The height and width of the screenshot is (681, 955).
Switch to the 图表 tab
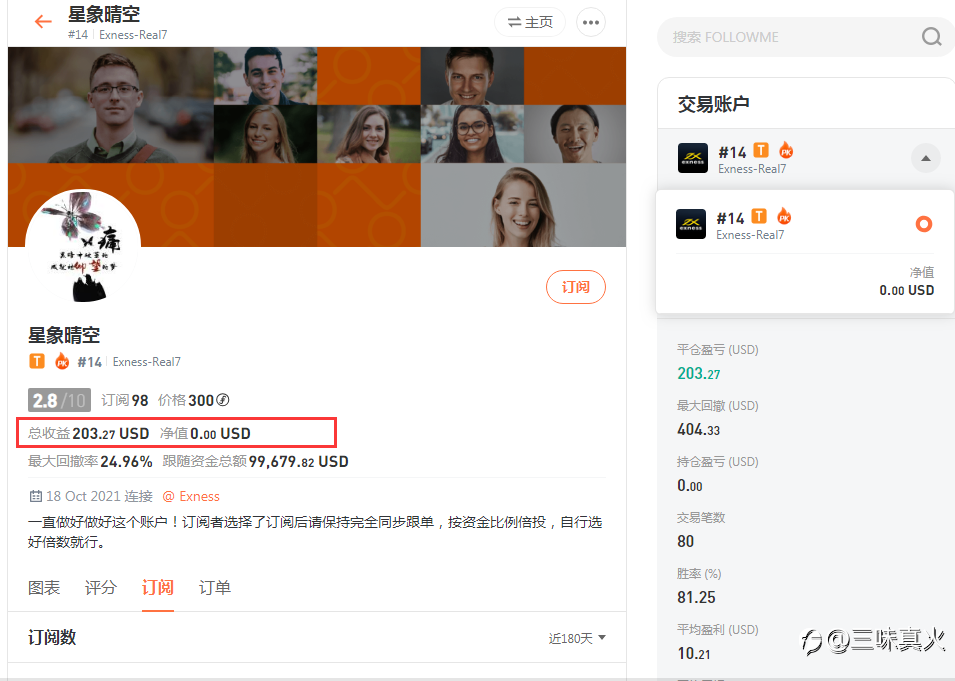44,588
